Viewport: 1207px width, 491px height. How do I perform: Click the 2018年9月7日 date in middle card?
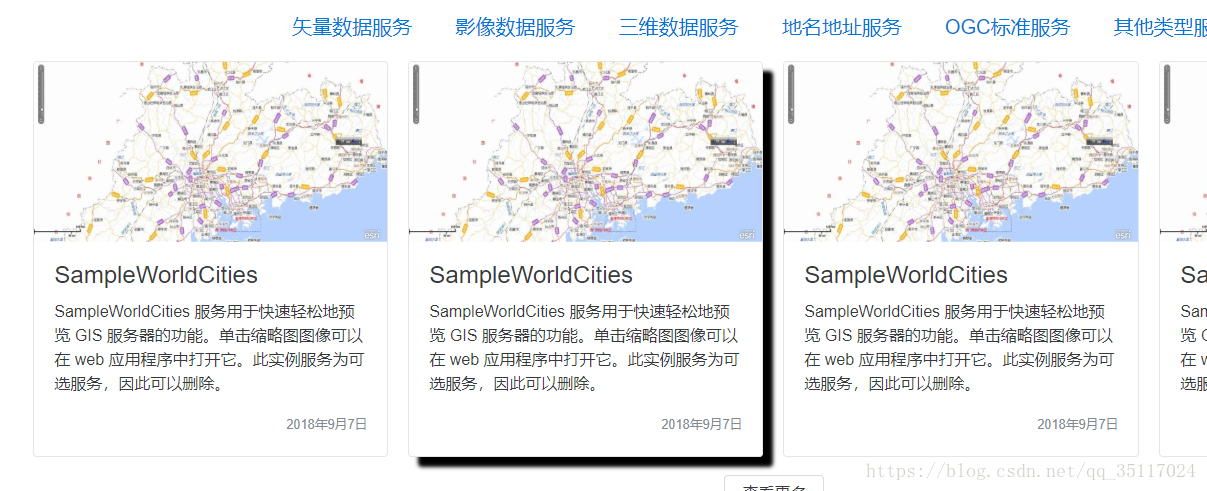pos(702,424)
